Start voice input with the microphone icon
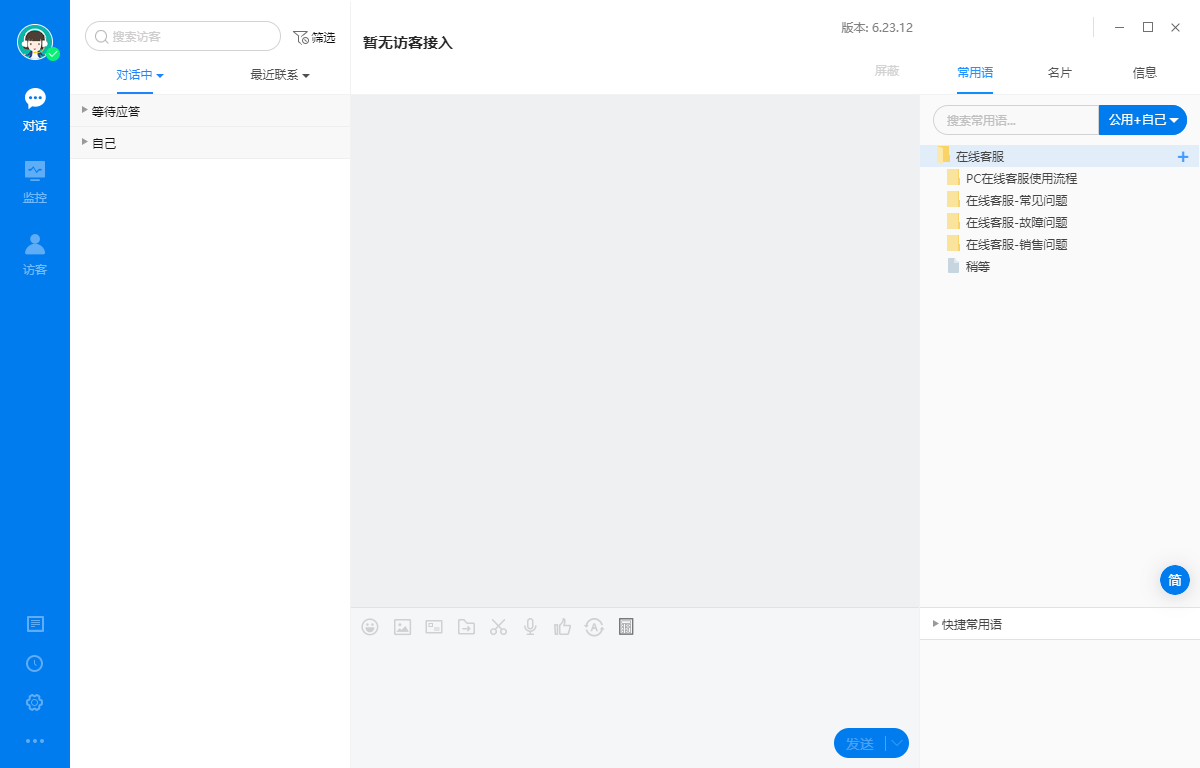Image resolution: width=1200 pixels, height=768 pixels. point(530,626)
